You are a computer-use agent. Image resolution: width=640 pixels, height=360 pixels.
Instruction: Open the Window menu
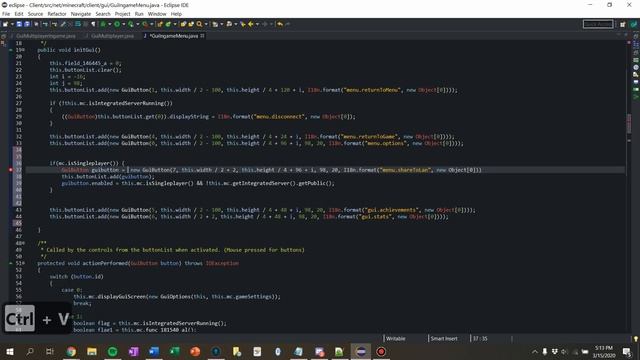[x=157, y=14]
